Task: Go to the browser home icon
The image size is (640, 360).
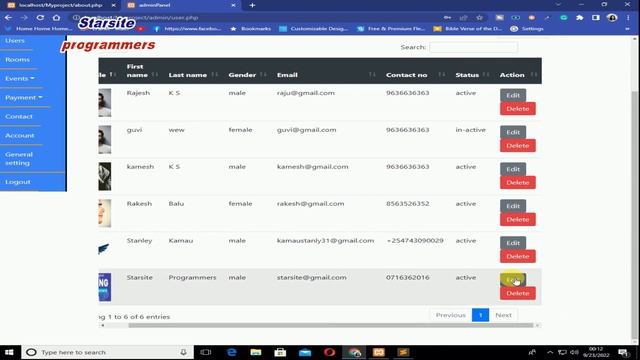Action: [x=56, y=18]
